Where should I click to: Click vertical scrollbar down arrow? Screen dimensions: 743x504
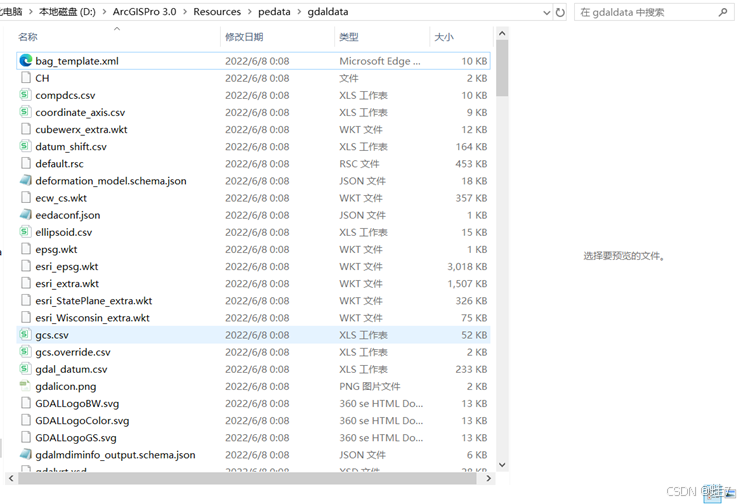coord(502,465)
